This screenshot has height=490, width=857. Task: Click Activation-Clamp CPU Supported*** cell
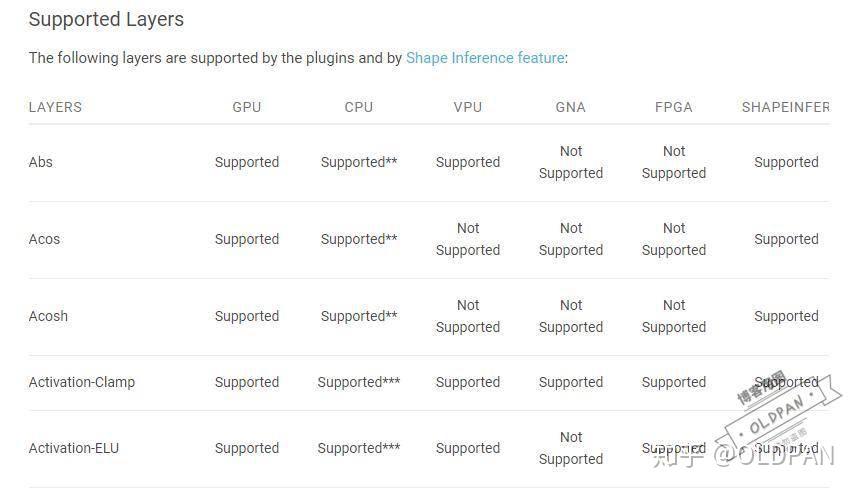[359, 382]
